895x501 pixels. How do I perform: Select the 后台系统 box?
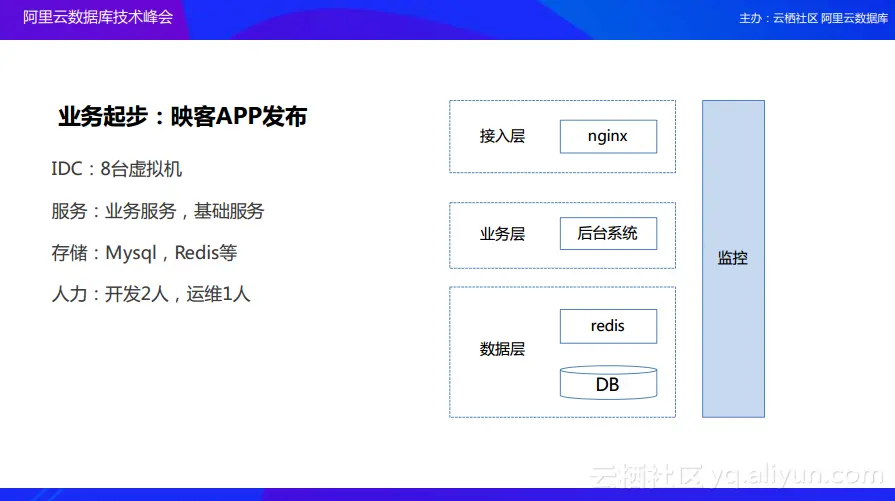[608, 233]
